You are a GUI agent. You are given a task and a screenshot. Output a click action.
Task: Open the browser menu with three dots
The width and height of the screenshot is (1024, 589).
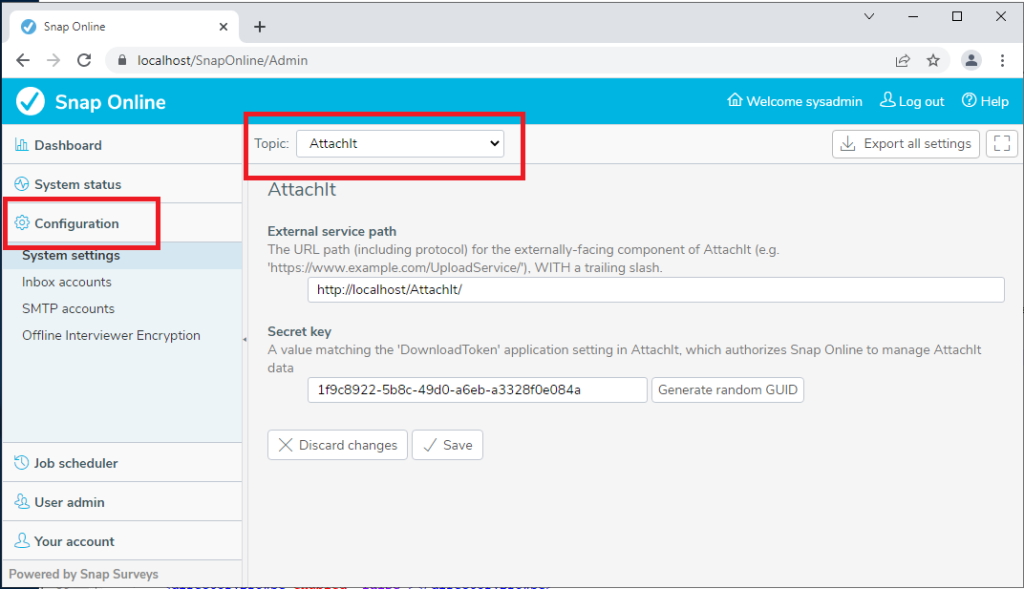pyautogui.click(x=1003, y=60)
